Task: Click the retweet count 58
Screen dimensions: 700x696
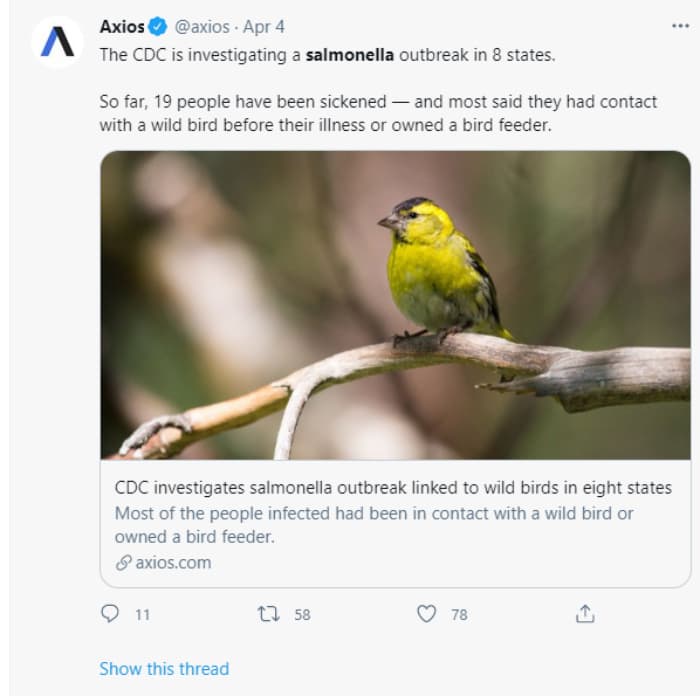Action: click(x=302, y=615)
